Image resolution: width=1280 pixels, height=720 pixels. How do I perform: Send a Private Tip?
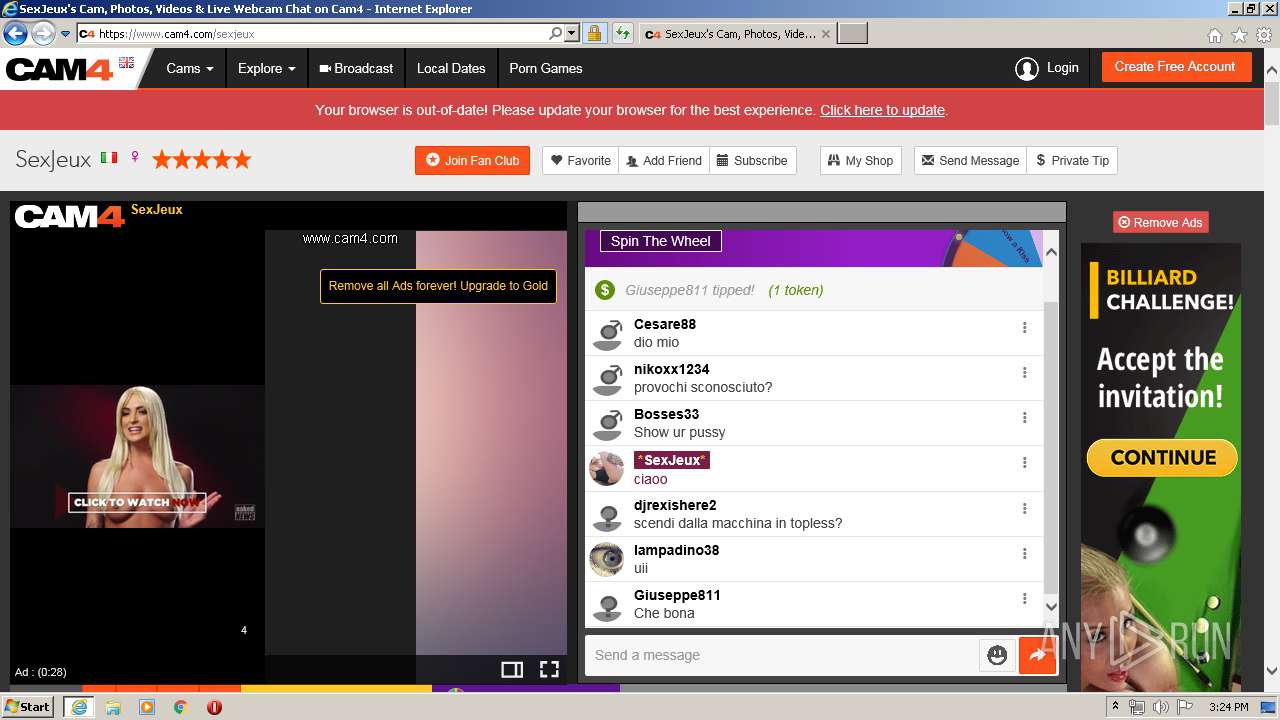point(1072,160)
